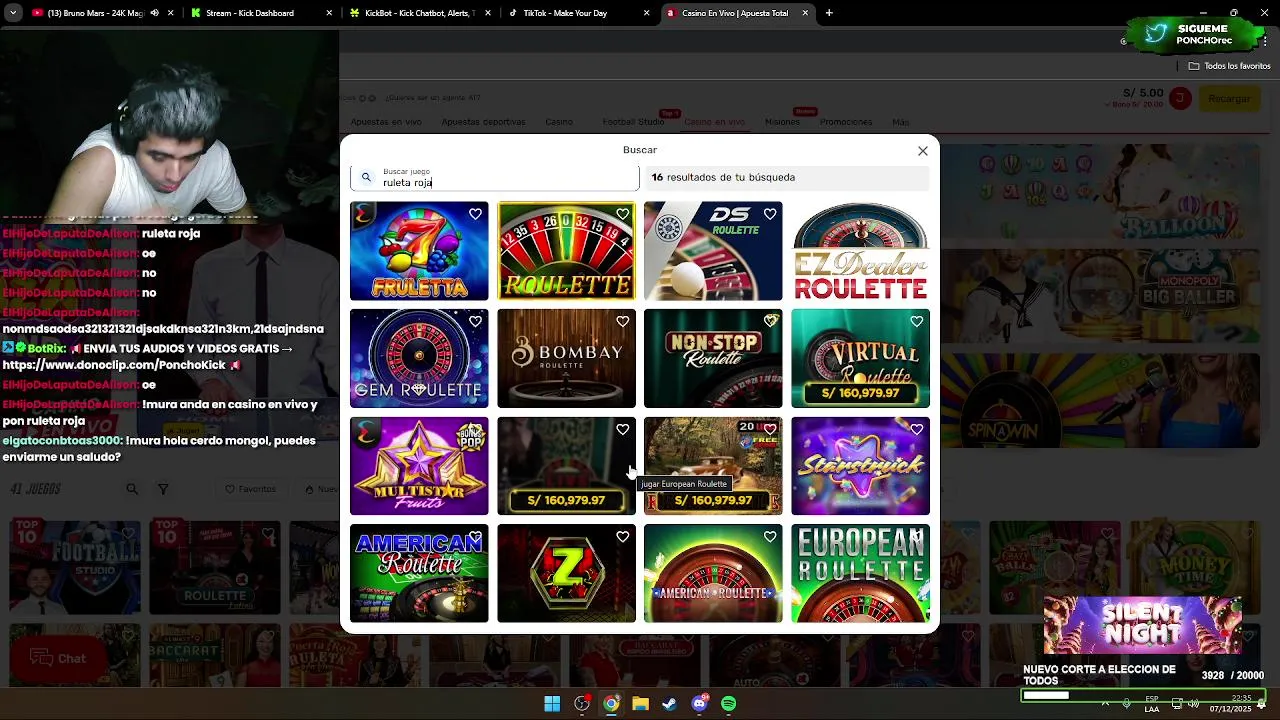
Task: Open Todos los favoritos bookmarks folder
Action: [1229, 66]
